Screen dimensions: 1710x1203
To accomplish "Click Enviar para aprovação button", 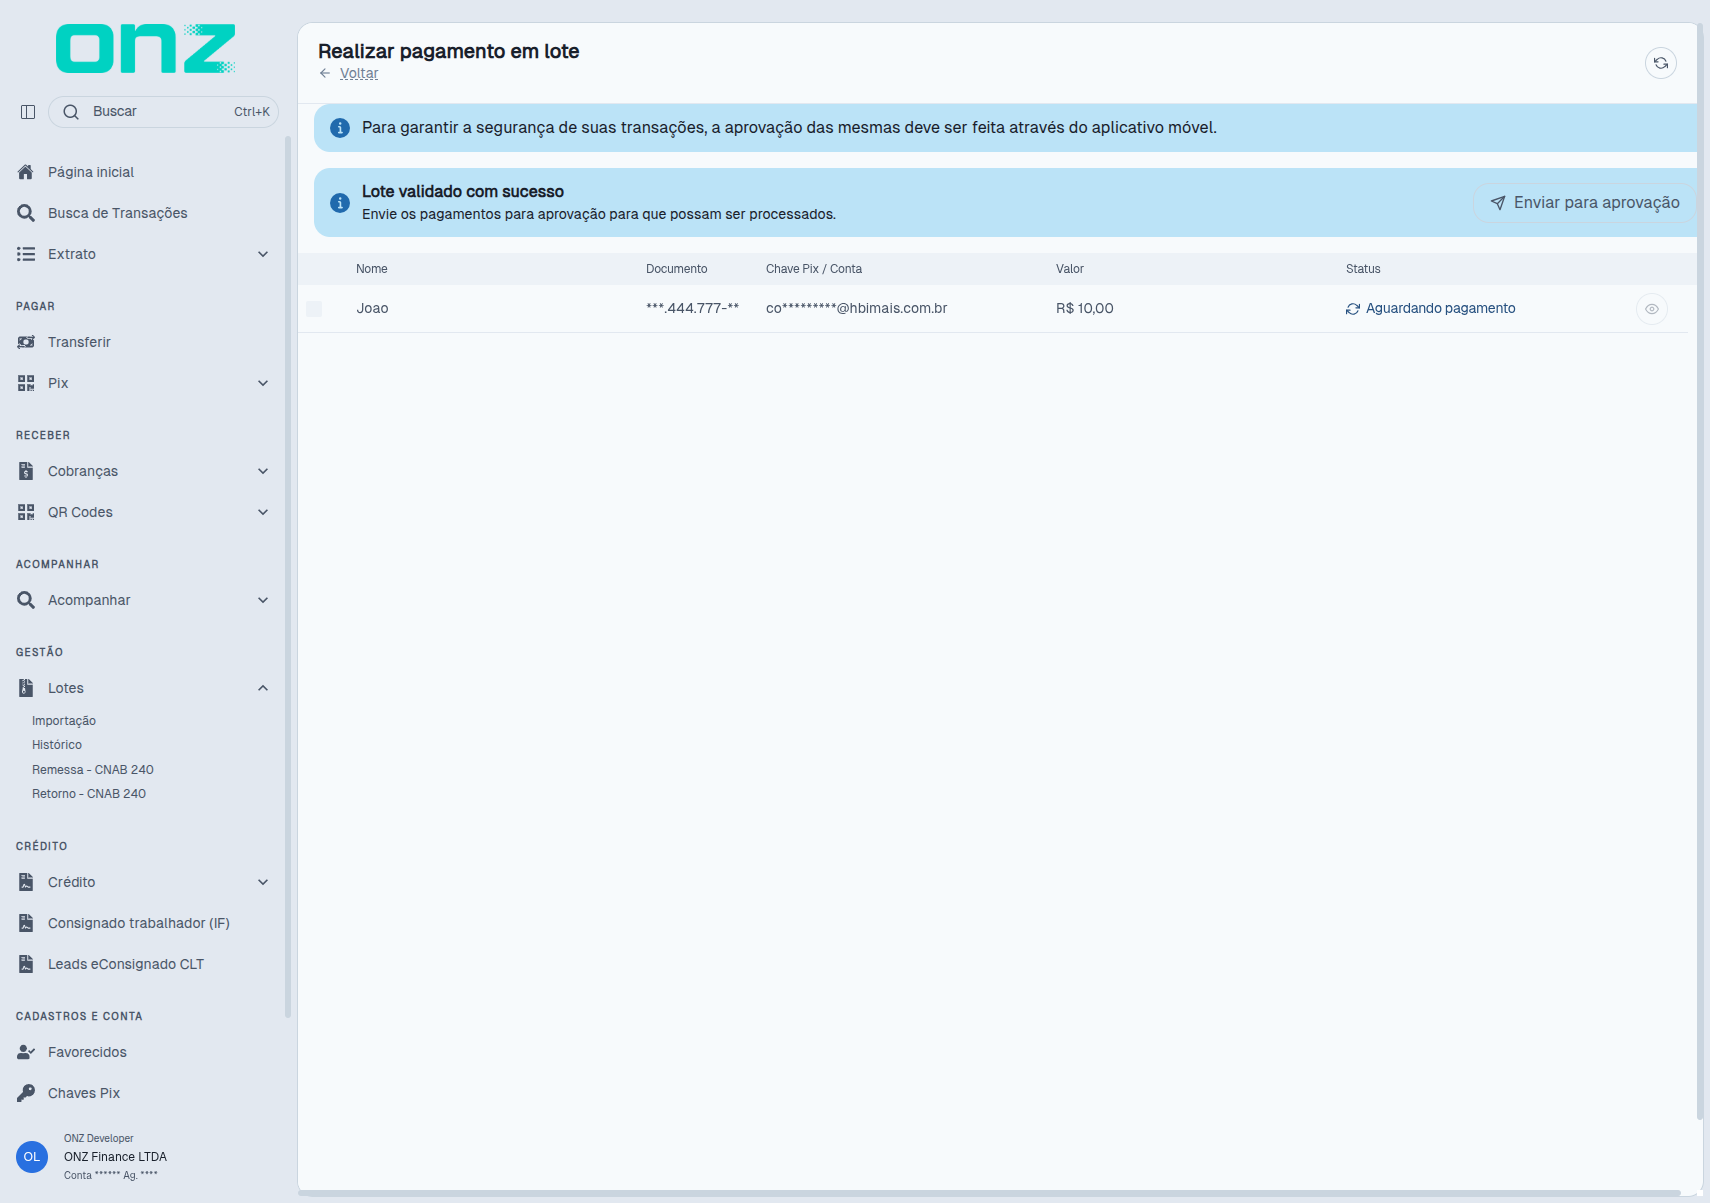I will pyautogui.click(x=1584, y=203).
